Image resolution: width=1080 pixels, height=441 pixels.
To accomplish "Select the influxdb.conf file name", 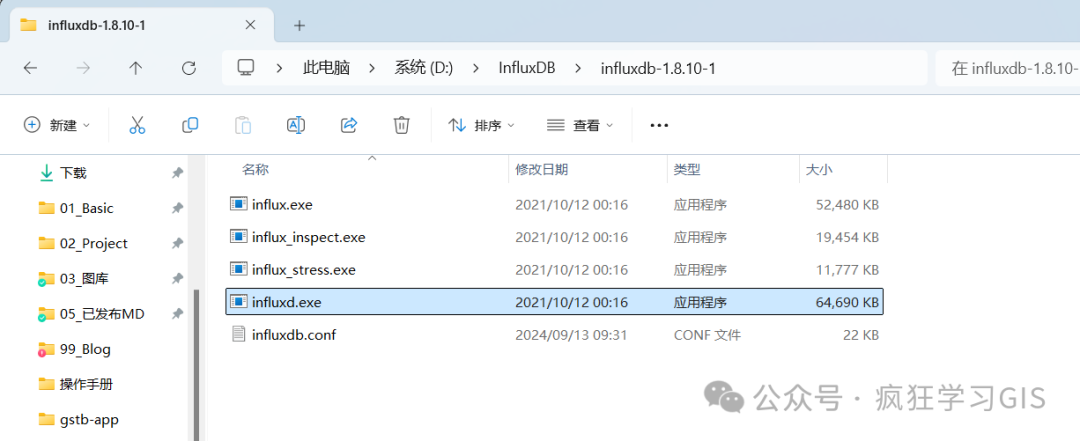I will pos(294,335).
